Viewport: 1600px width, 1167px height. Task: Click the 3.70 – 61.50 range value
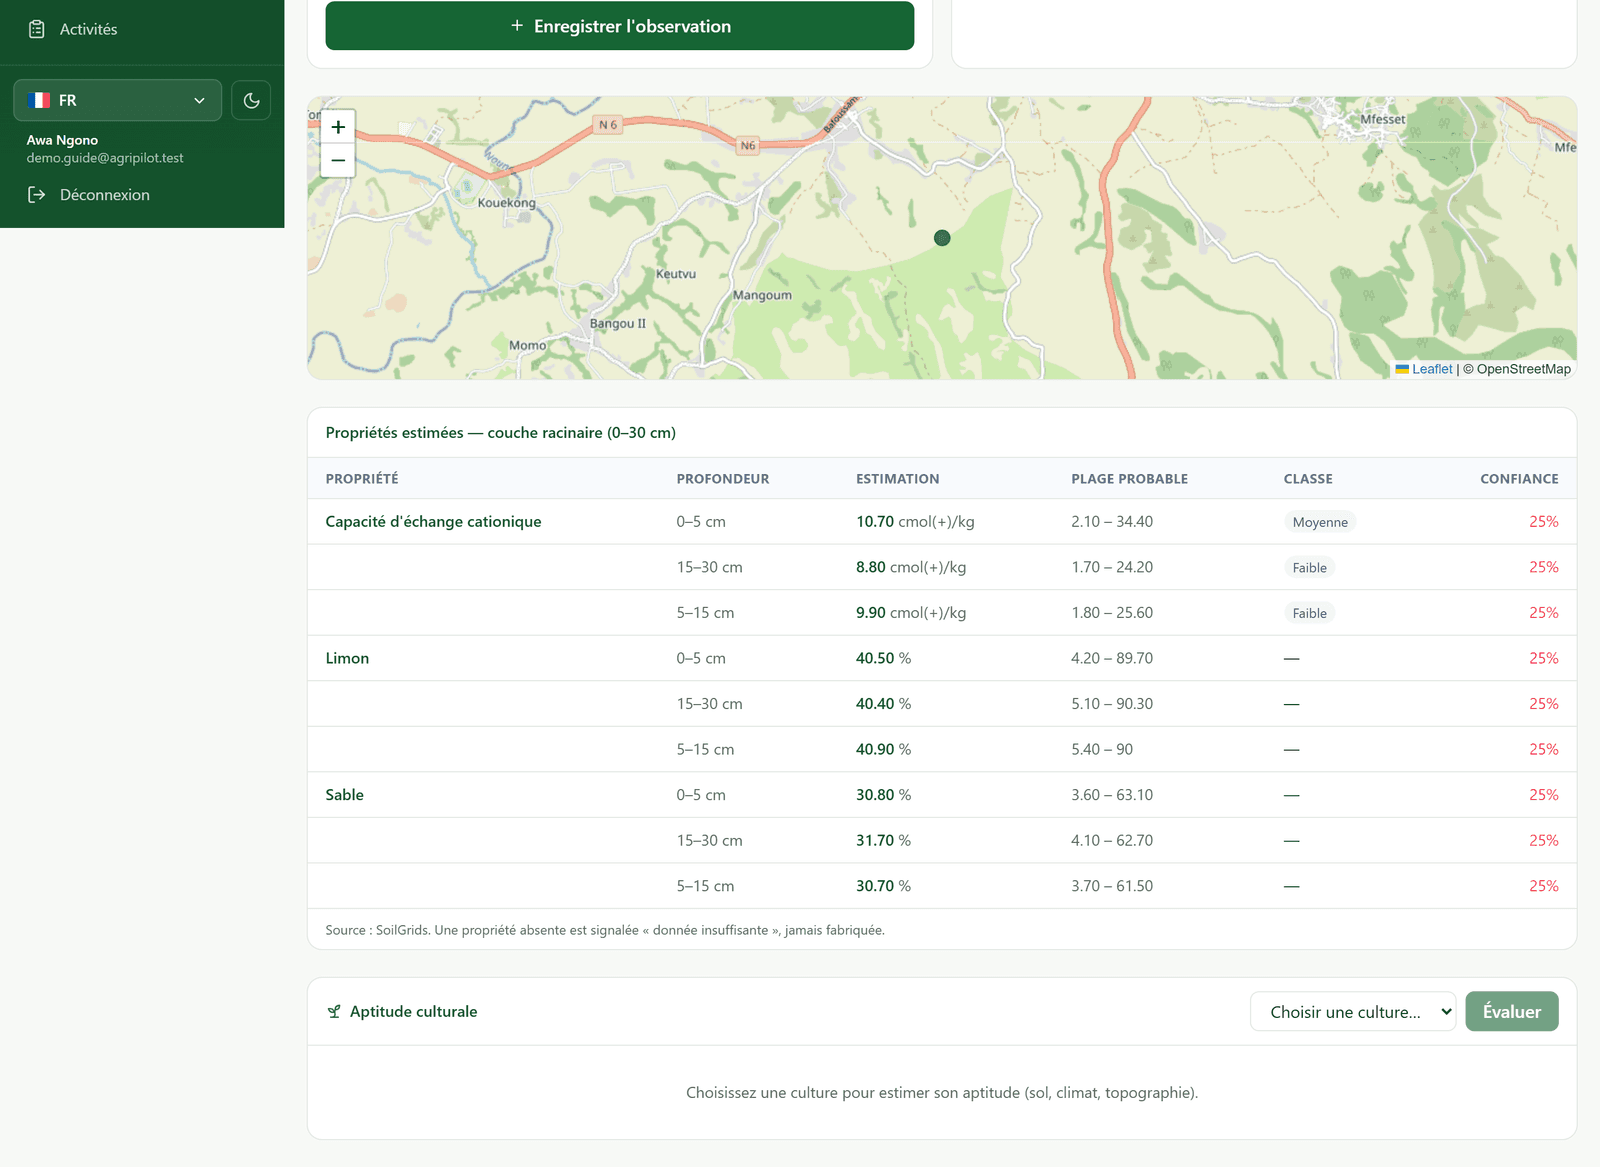tap(1112, 886)
